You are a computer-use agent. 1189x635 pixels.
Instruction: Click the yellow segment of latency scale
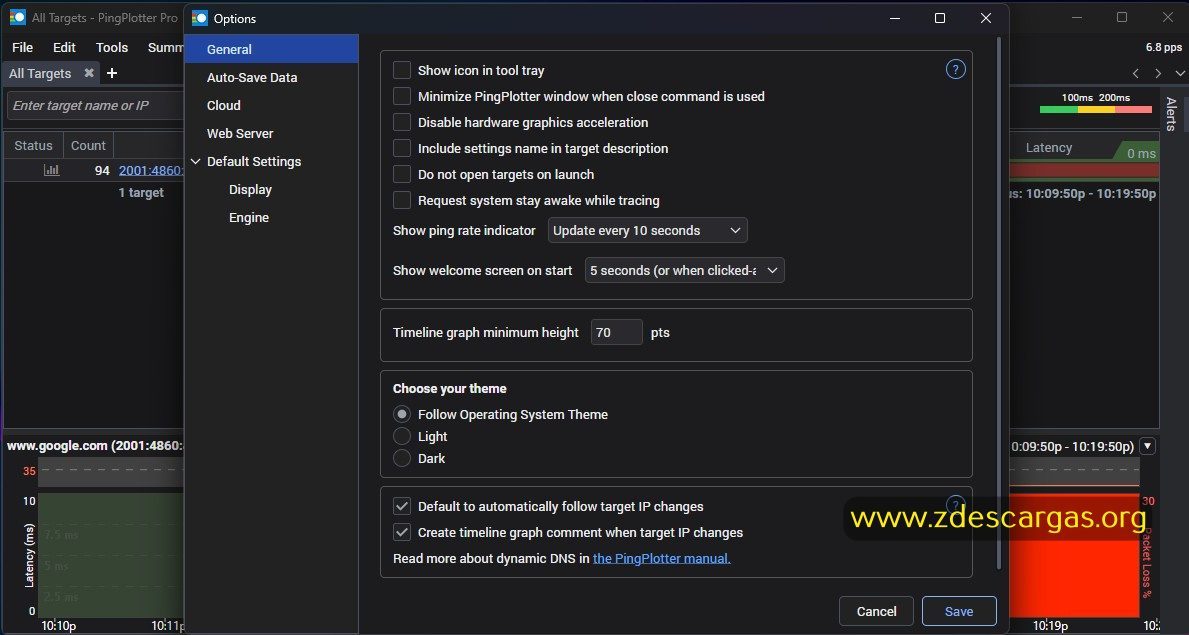[1096, 109]
